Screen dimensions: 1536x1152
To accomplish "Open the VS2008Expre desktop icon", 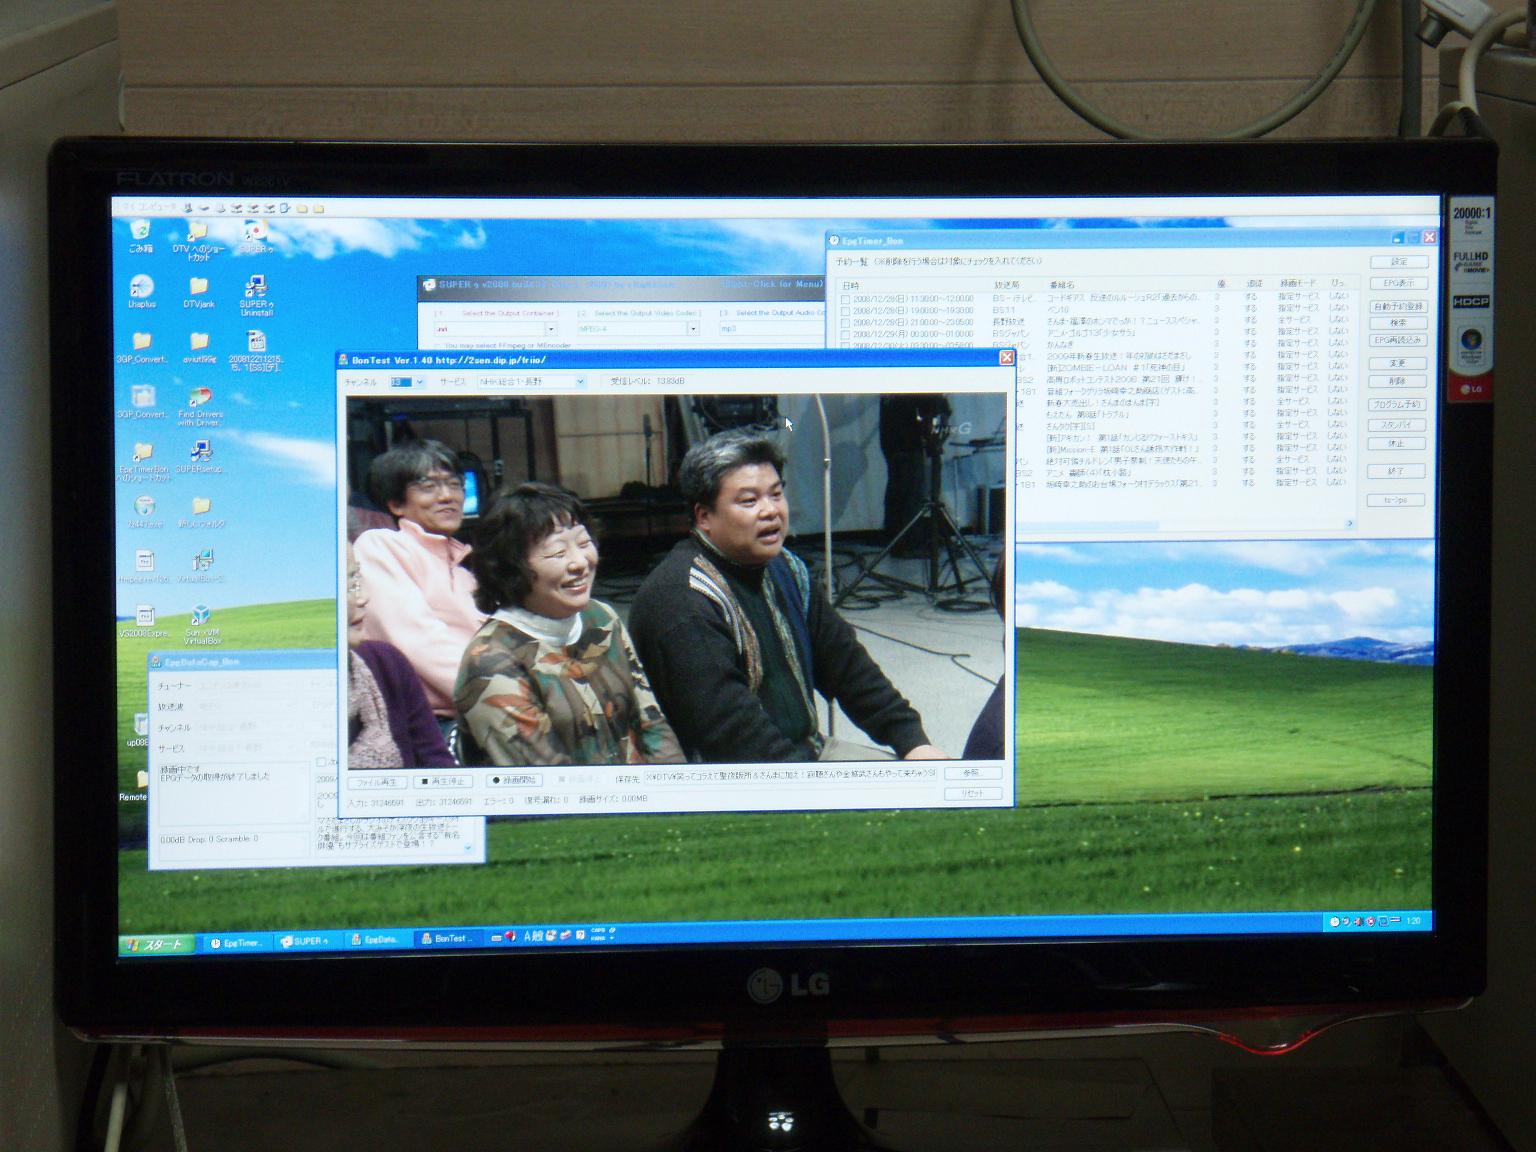I will (x=144, y=620).
